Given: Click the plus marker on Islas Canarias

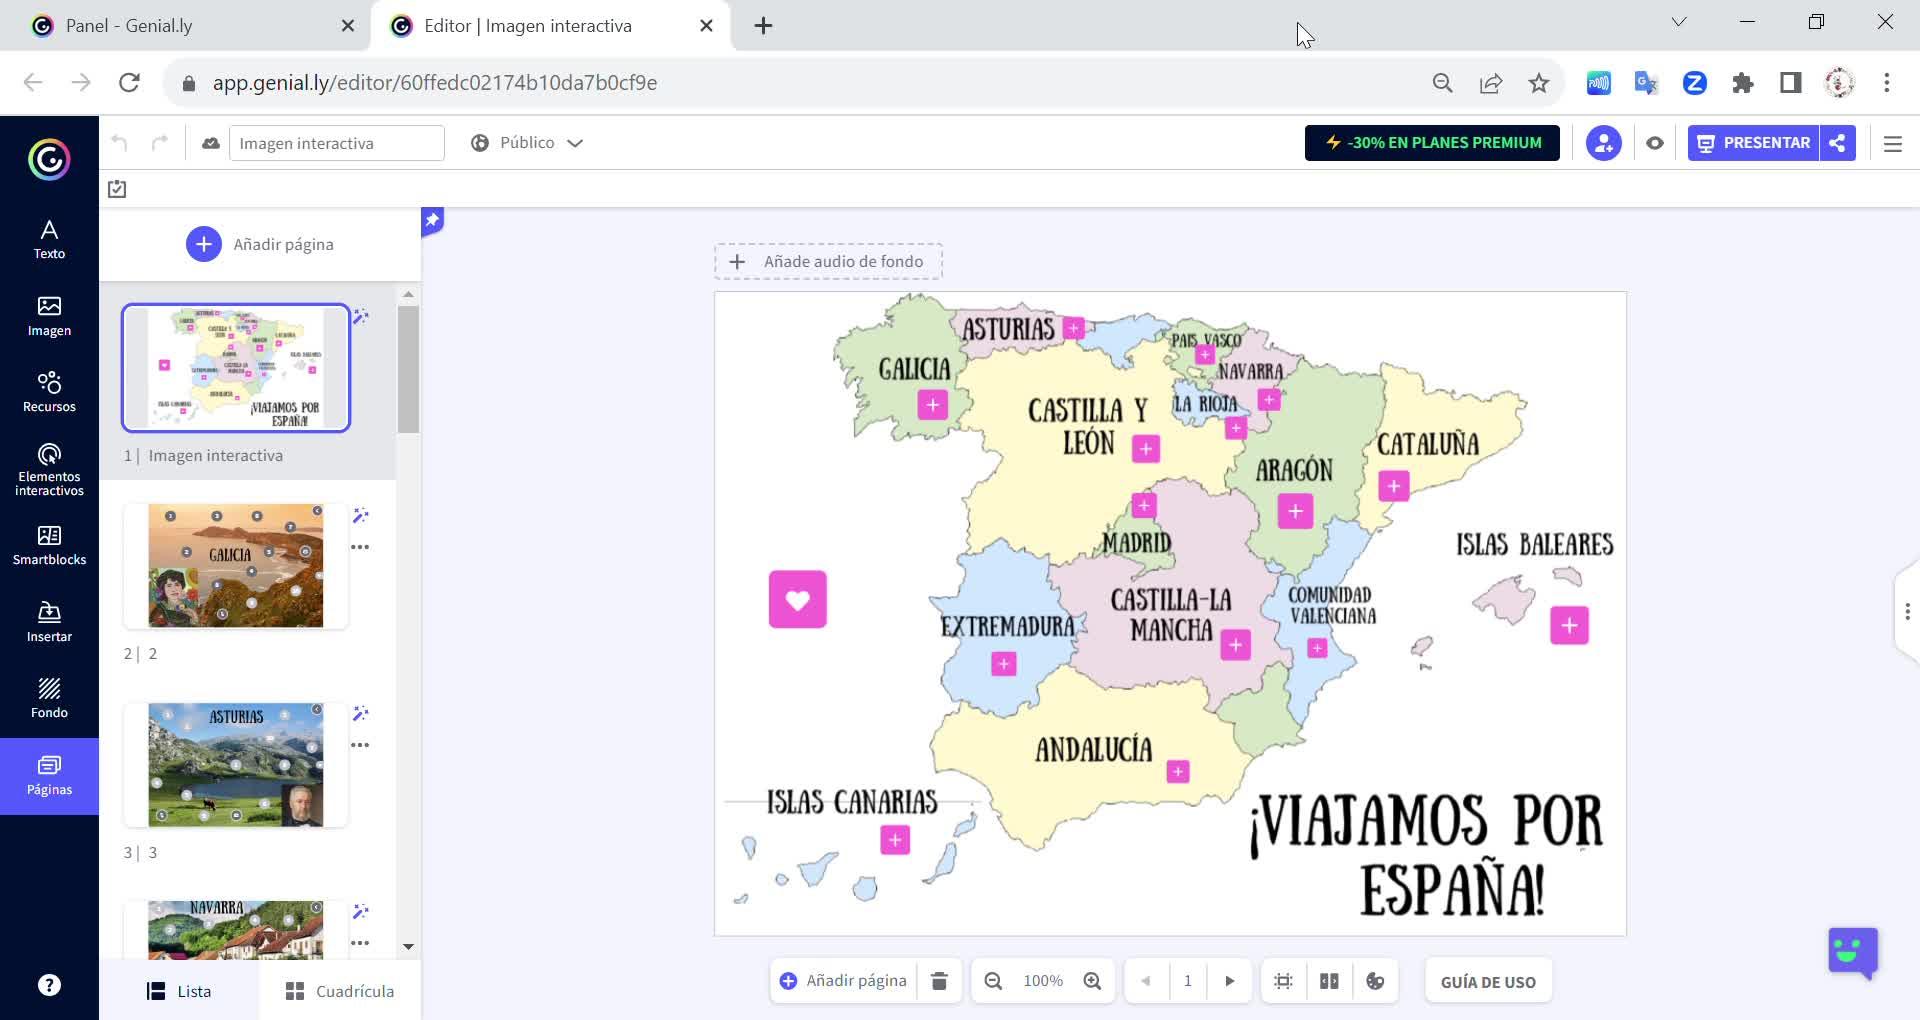Looking at the screenshot, I should tap(895, 840).
